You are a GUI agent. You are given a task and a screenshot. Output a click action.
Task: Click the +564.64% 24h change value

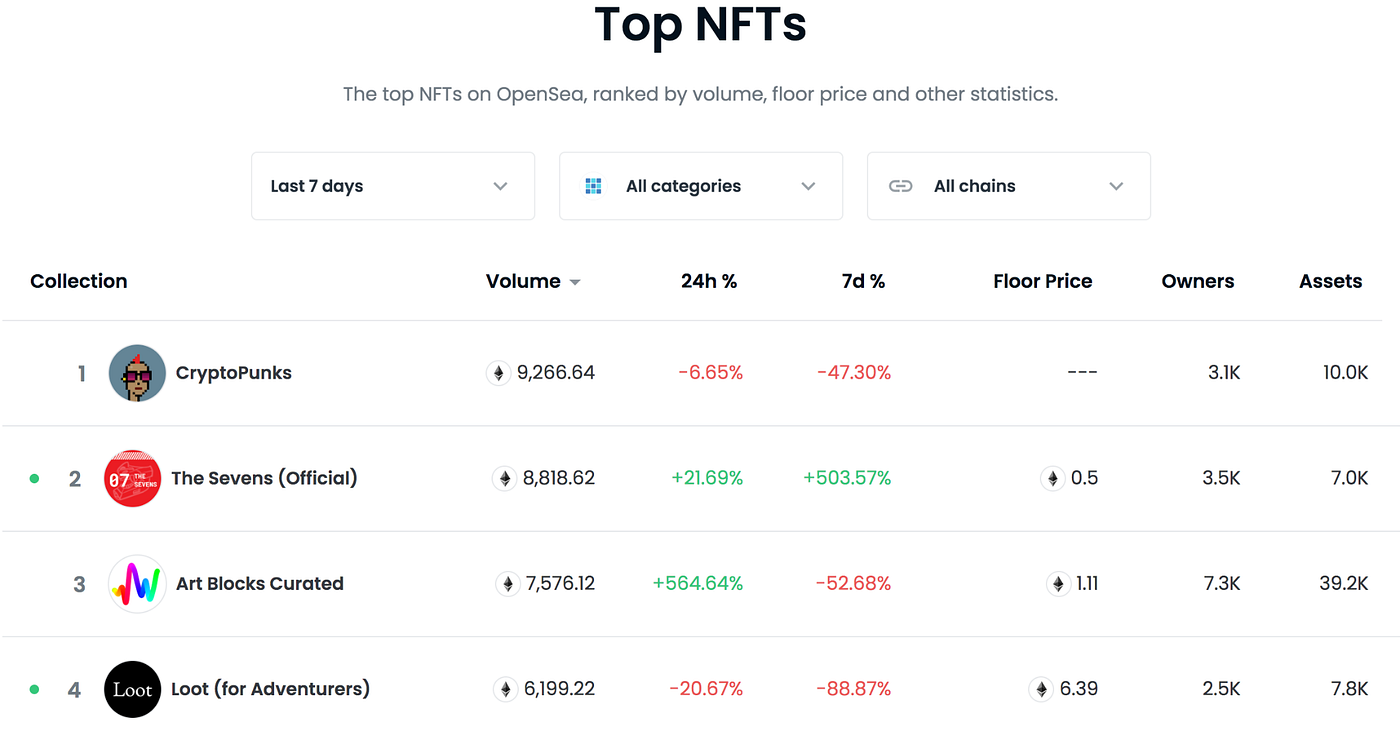coord(698,584)
